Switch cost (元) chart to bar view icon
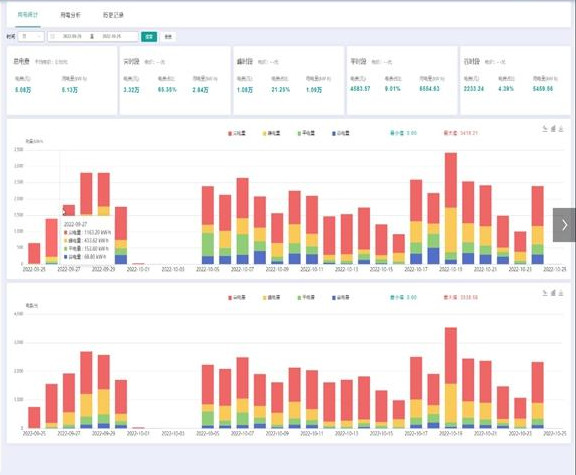576x475 pixels. (x=553, y=293)
